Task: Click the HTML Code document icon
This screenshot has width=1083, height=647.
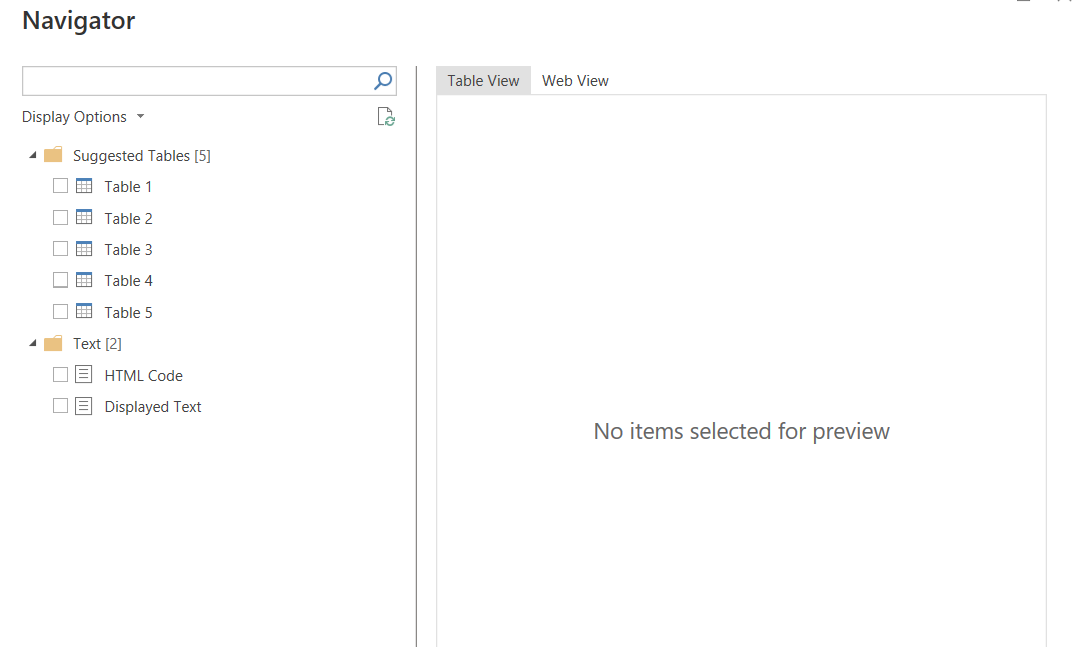Action: (84, 374)
